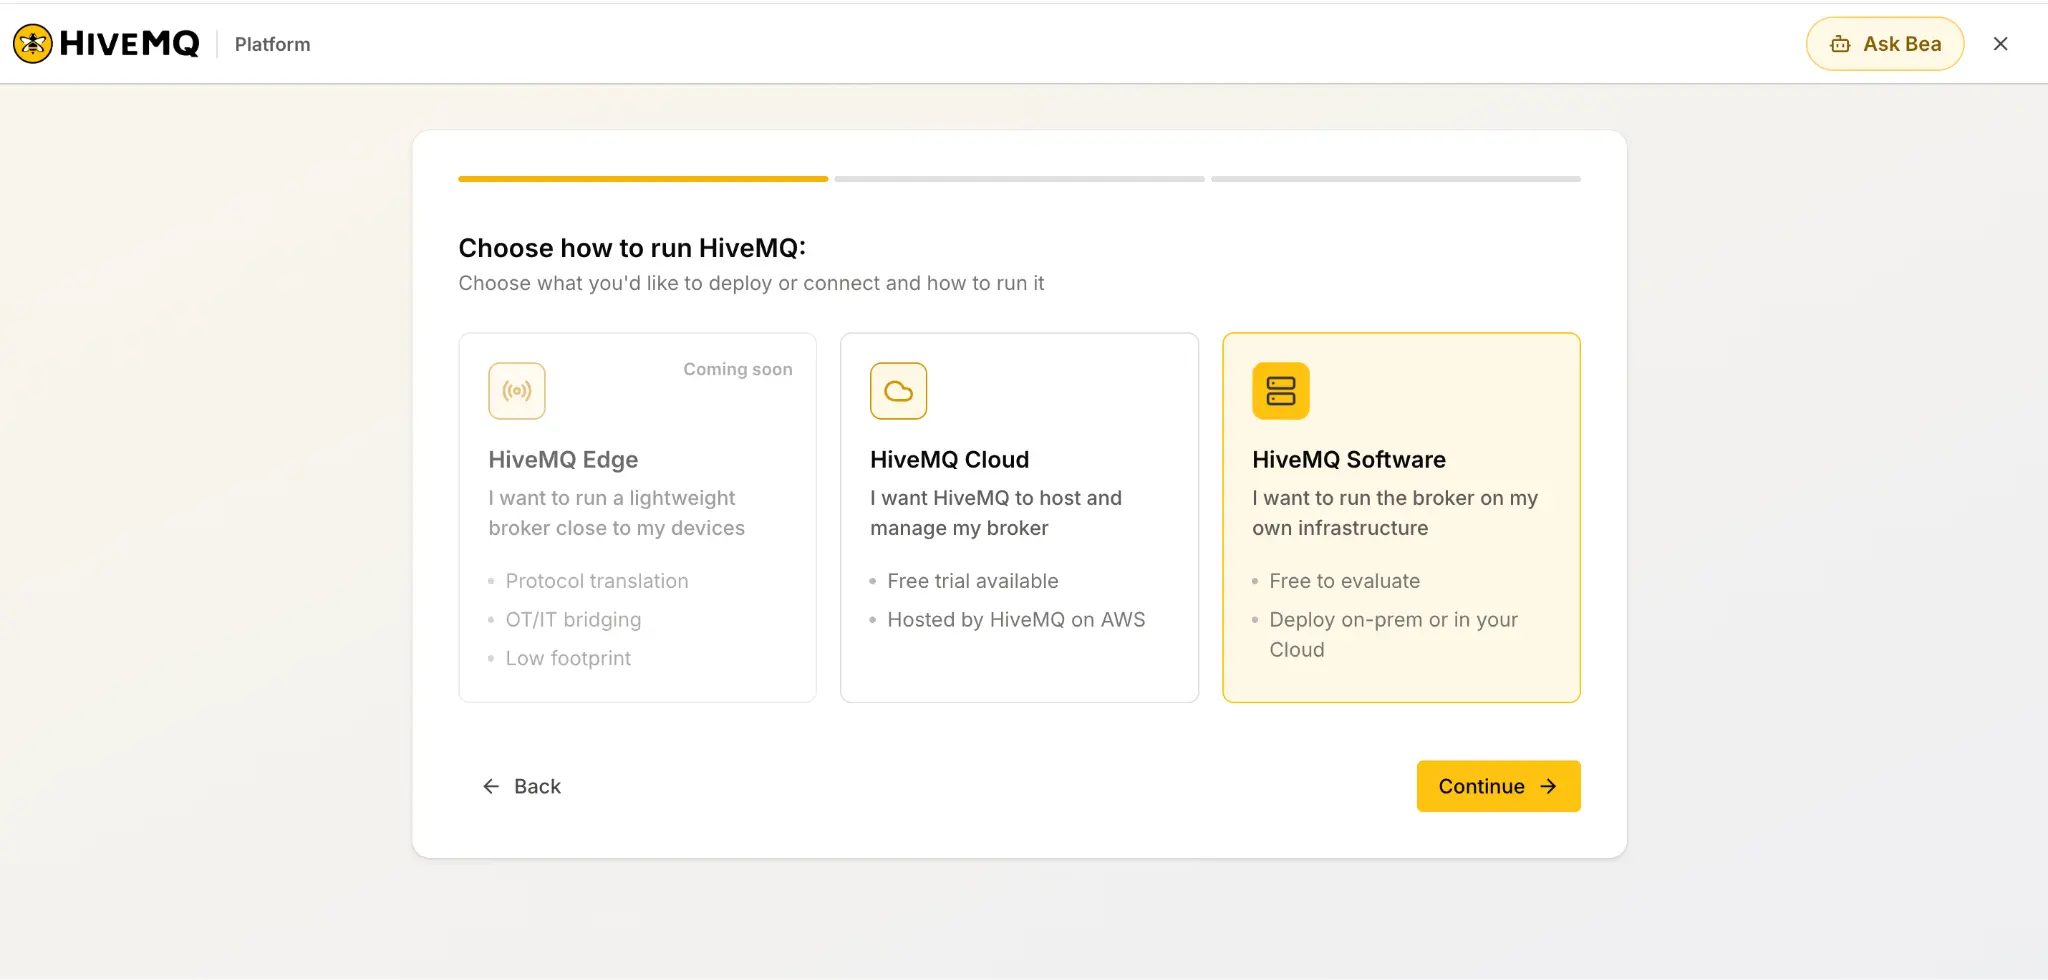Click the robot icon in Ask Bea
Screen dimensions: 2048x980
pyautogui.click(x=1840, y=44)
